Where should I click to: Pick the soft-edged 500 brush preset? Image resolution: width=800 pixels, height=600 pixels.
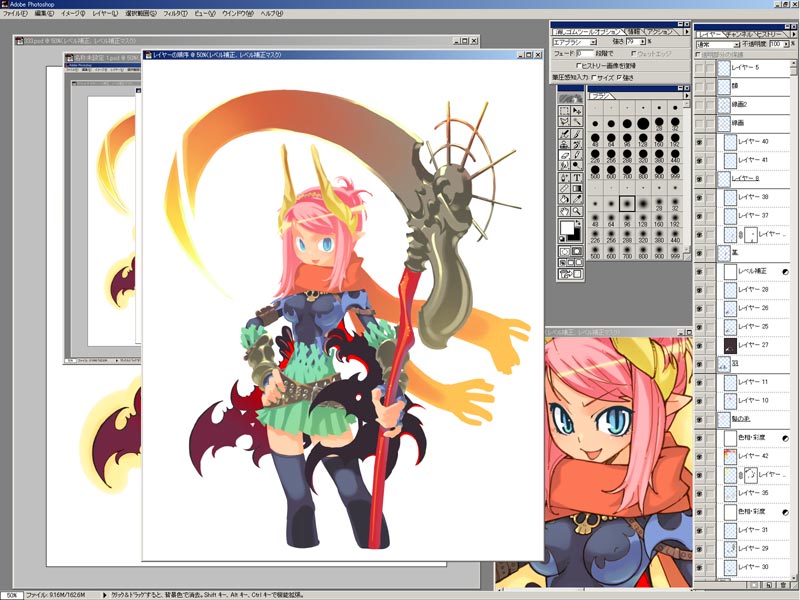click(595, 252)
